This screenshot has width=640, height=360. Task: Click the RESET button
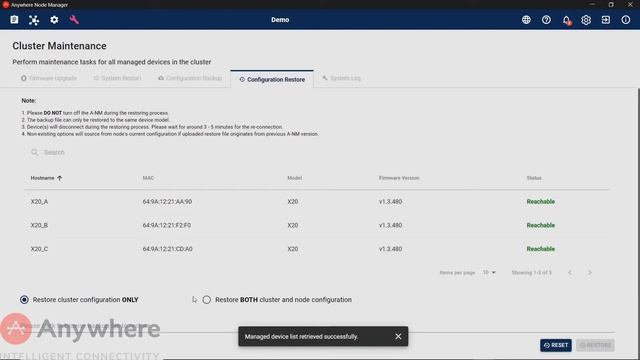coord(556,345)
